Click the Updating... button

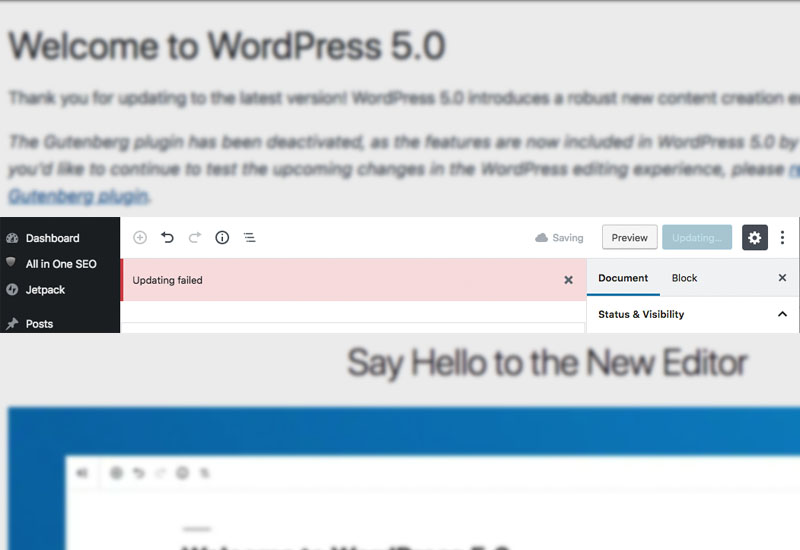[697, 237]
